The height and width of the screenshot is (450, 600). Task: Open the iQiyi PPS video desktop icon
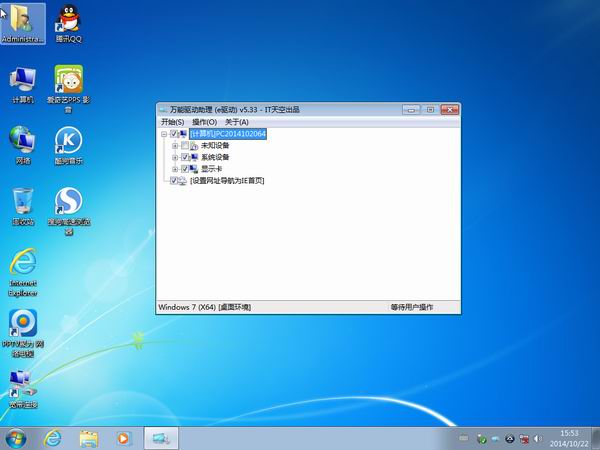click(68, 82)
